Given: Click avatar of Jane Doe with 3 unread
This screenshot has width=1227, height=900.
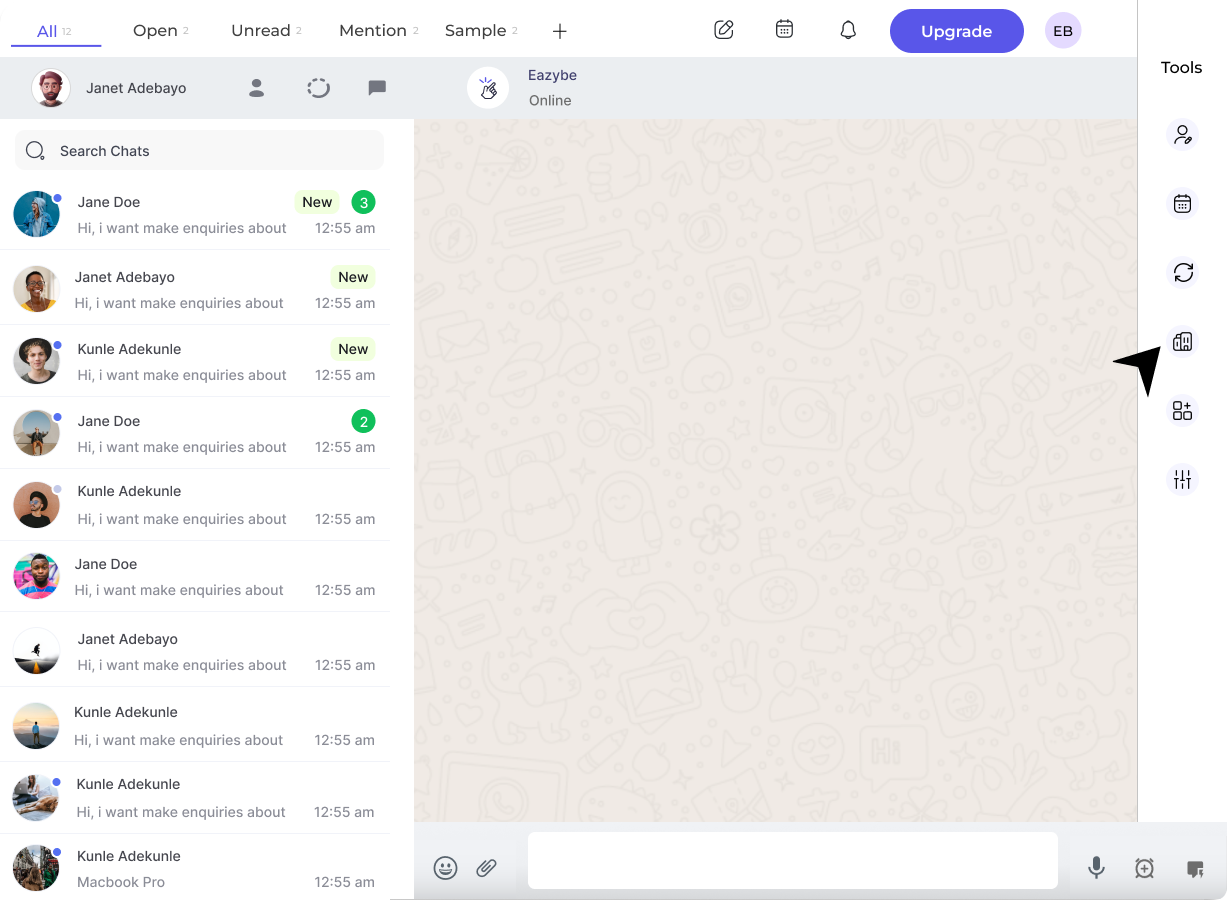Looking at the screenshot, I should [x=36, y=214].
